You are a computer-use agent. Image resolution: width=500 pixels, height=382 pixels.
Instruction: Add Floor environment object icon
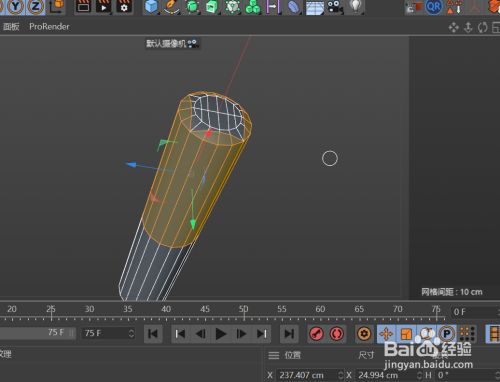[315, 8]
